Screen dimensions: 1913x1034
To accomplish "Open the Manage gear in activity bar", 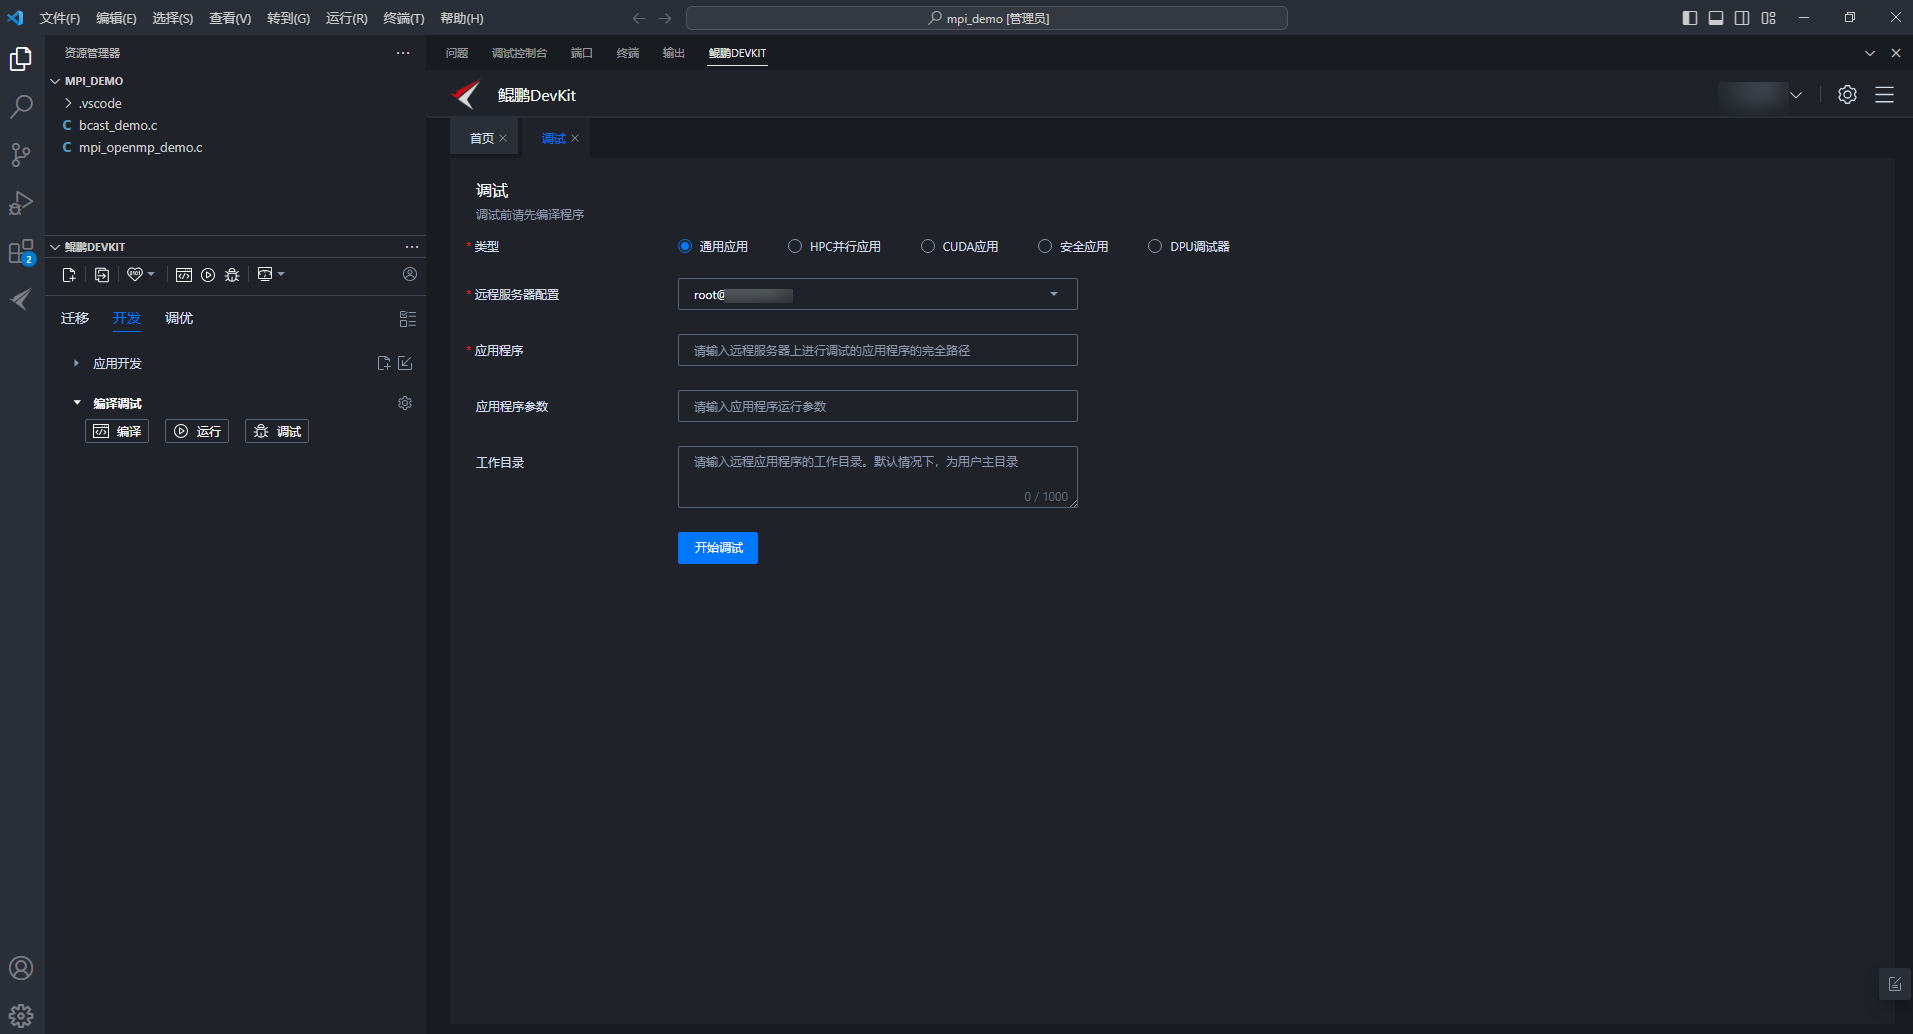I will click(x=21, y=1016).
